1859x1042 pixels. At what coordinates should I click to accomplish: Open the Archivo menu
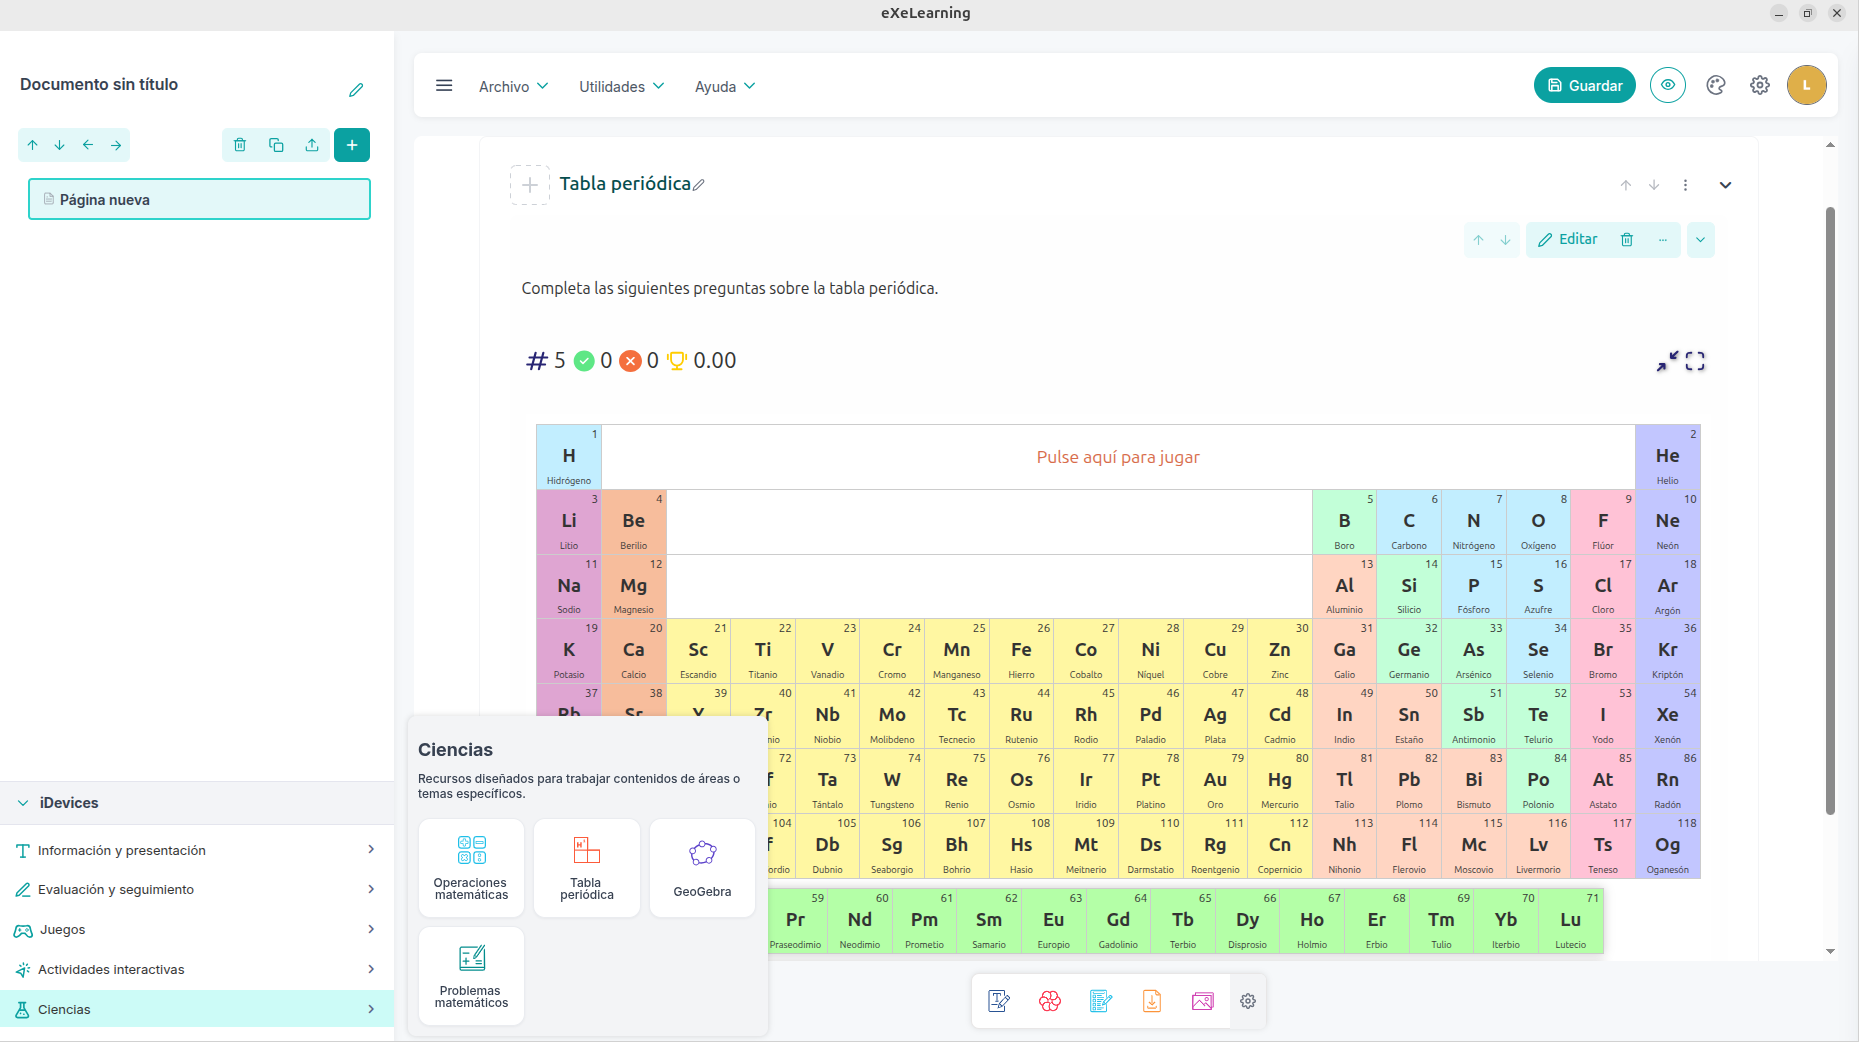click(513, 87)
